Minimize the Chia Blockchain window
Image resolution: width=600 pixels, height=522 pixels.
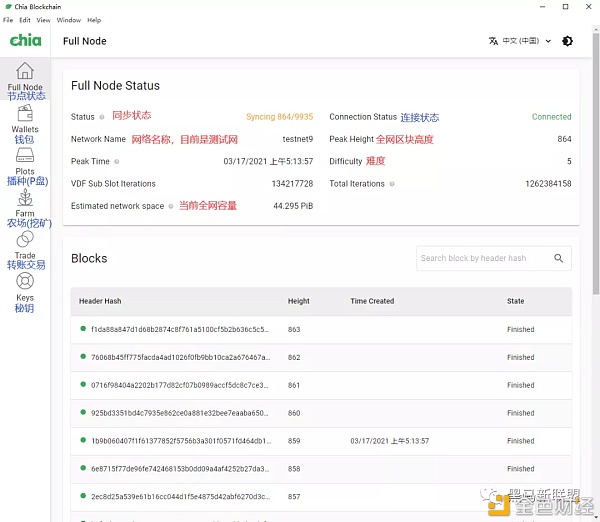542,7
